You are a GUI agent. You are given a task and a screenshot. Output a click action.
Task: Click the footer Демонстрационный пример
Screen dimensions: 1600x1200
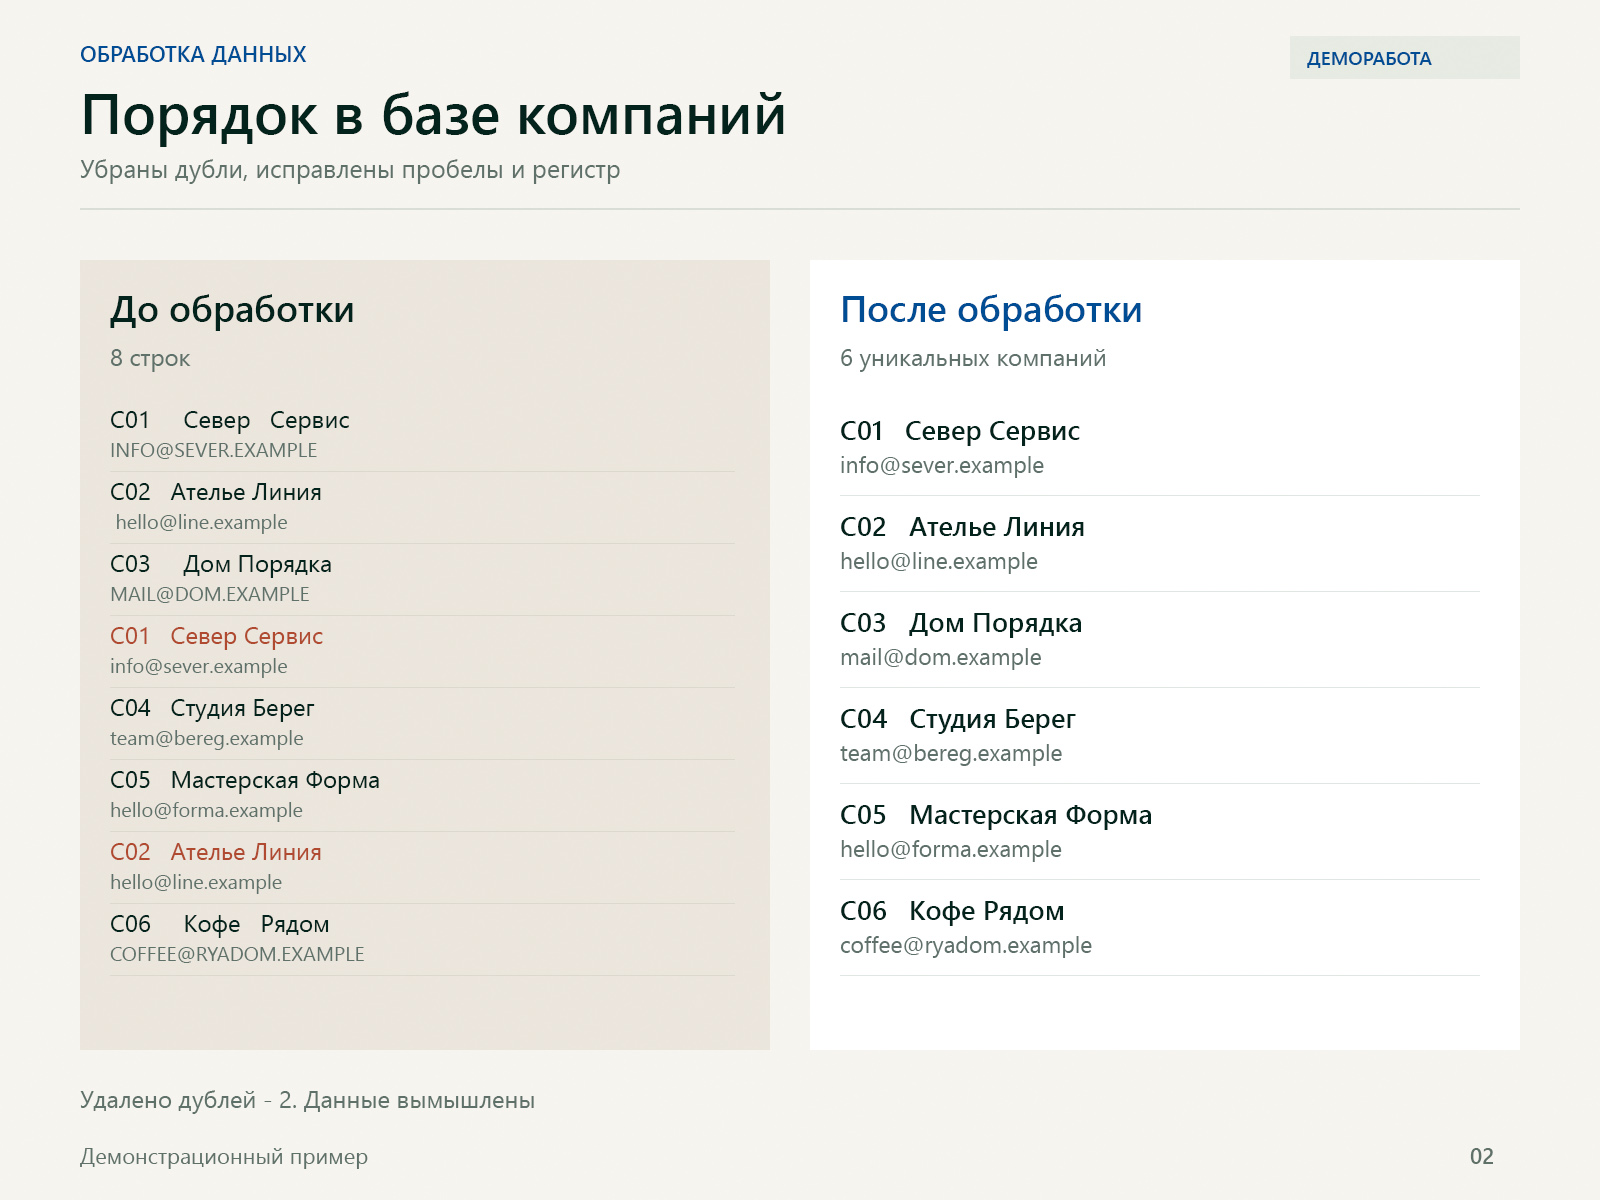click(224, 1157)
